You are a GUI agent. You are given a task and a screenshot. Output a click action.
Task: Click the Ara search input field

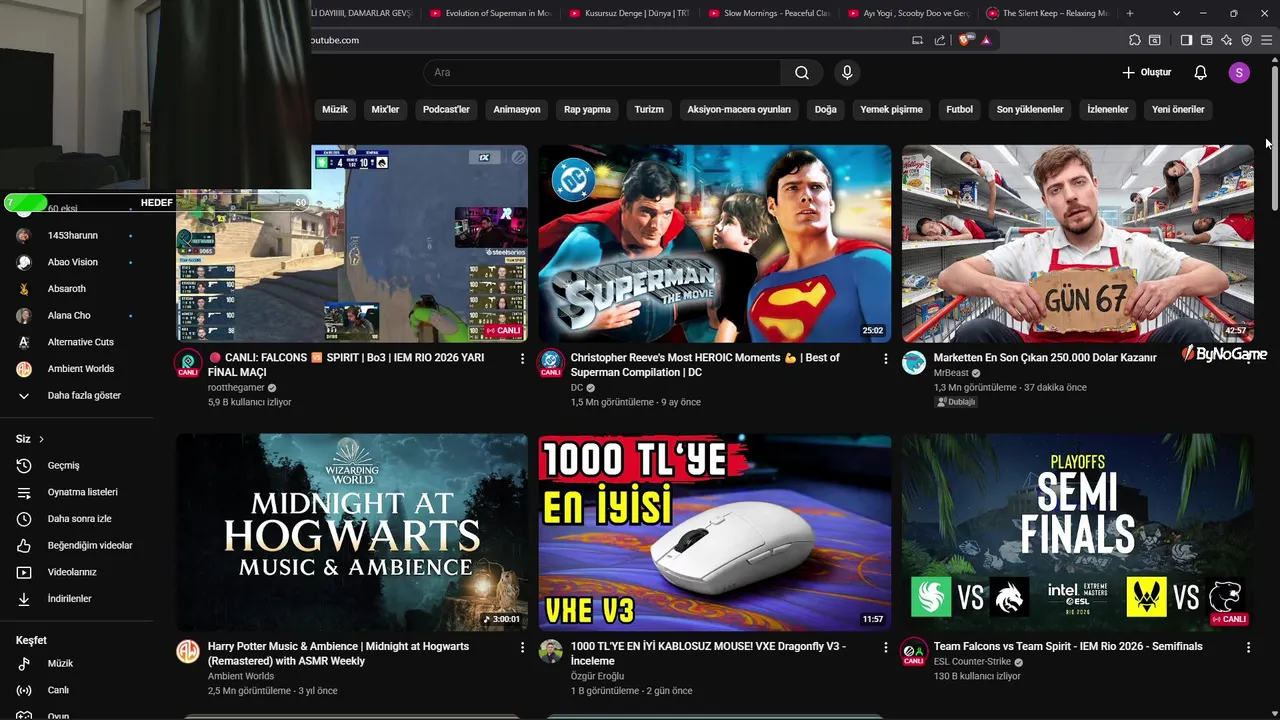603,72
